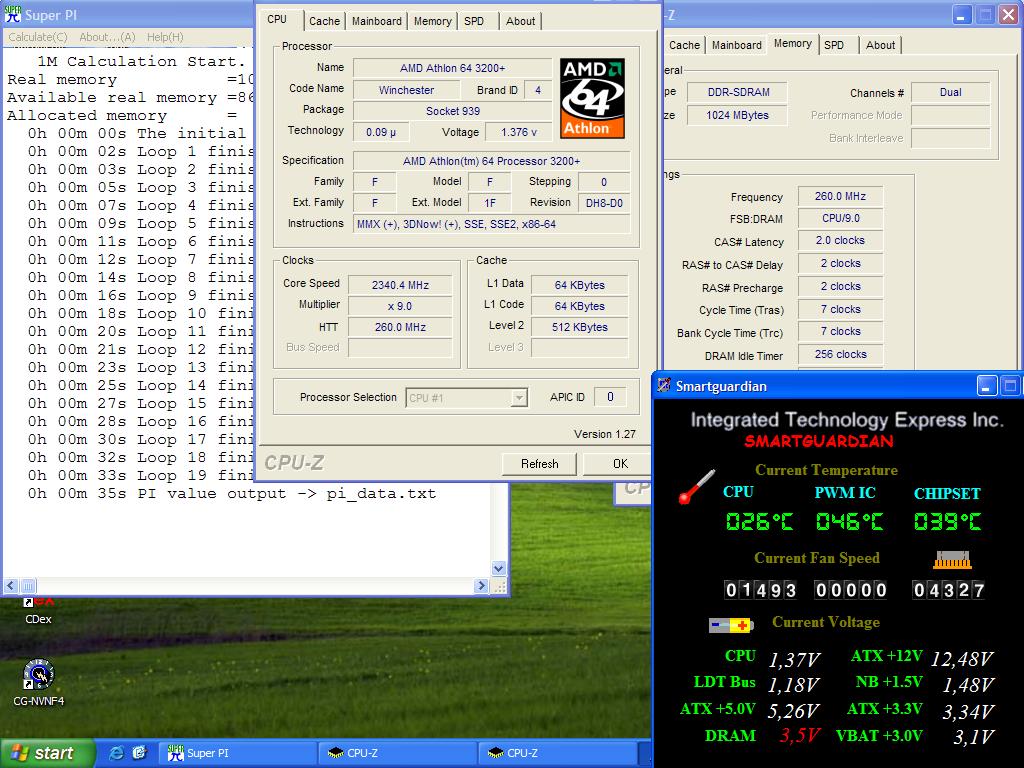This screenshot has width=1024, height=768.
Task: Open the Start menu
Action: click(47, 753)
